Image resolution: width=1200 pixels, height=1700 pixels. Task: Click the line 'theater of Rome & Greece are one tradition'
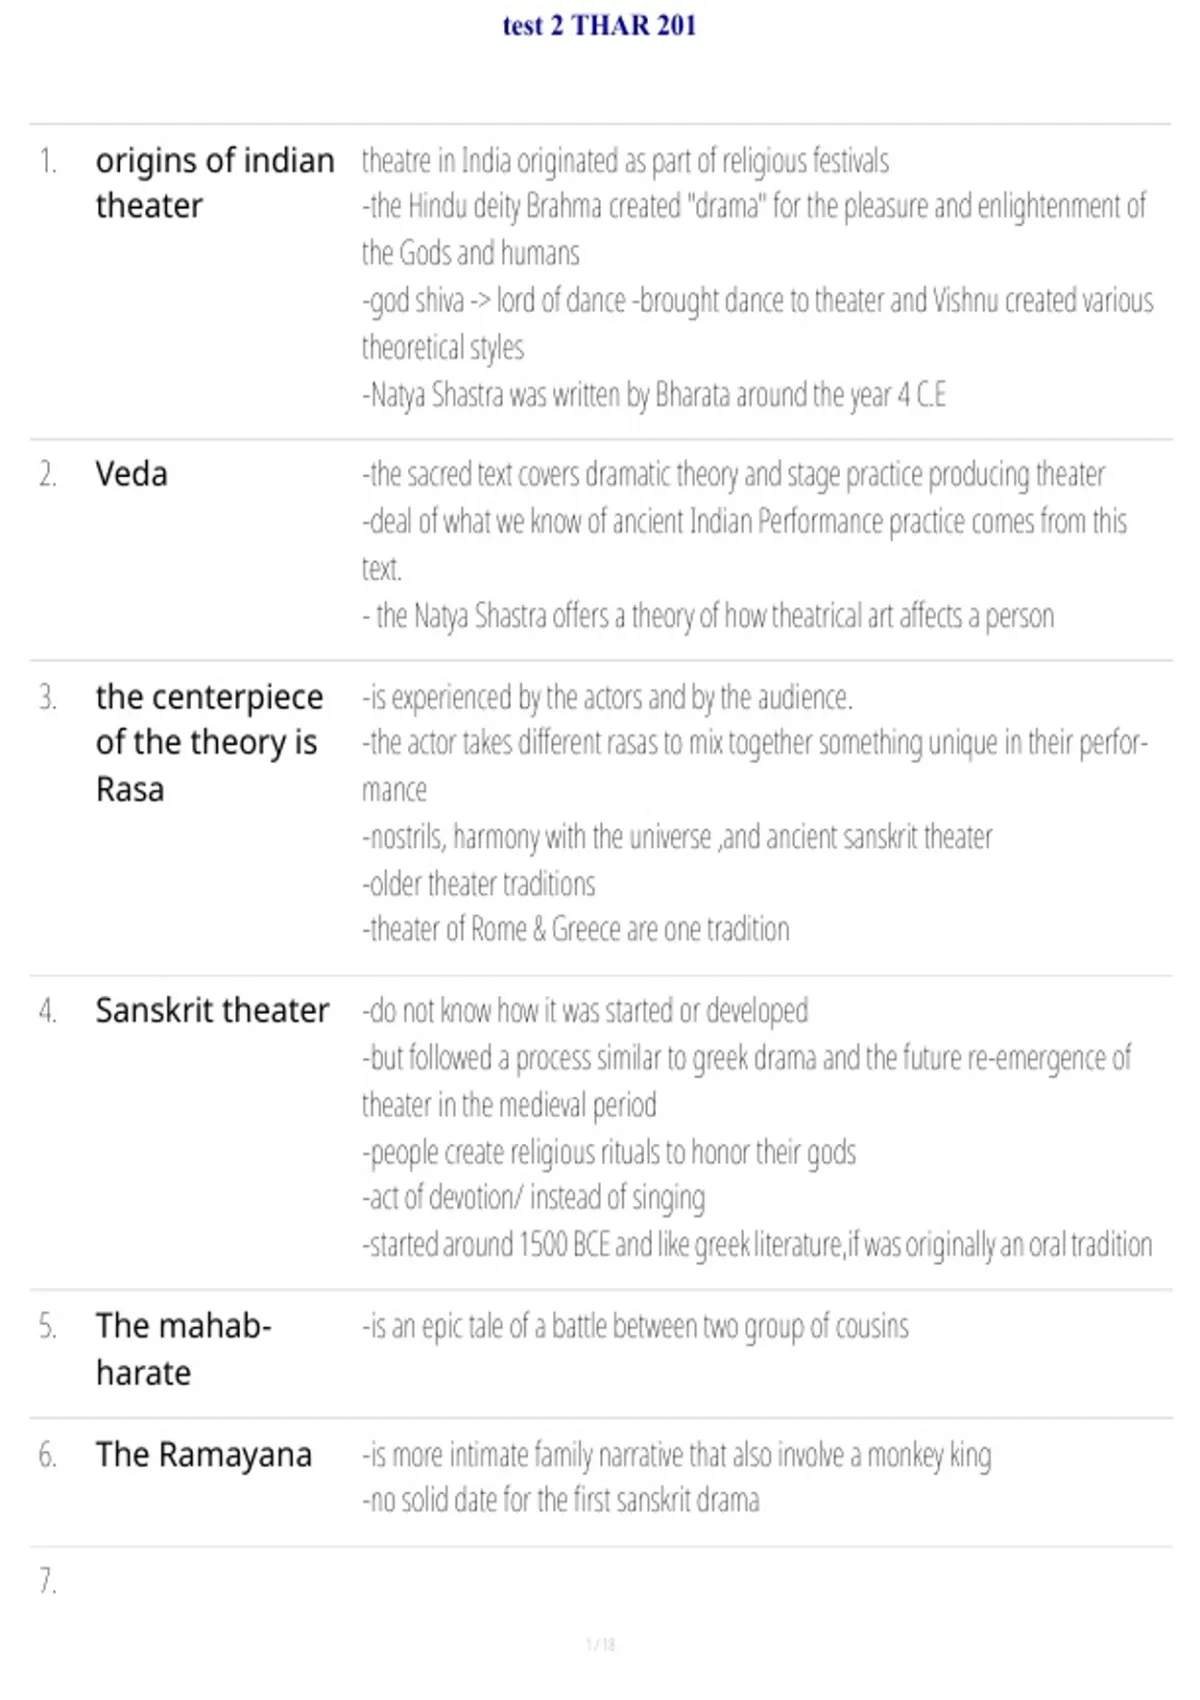tap(576, 930)
